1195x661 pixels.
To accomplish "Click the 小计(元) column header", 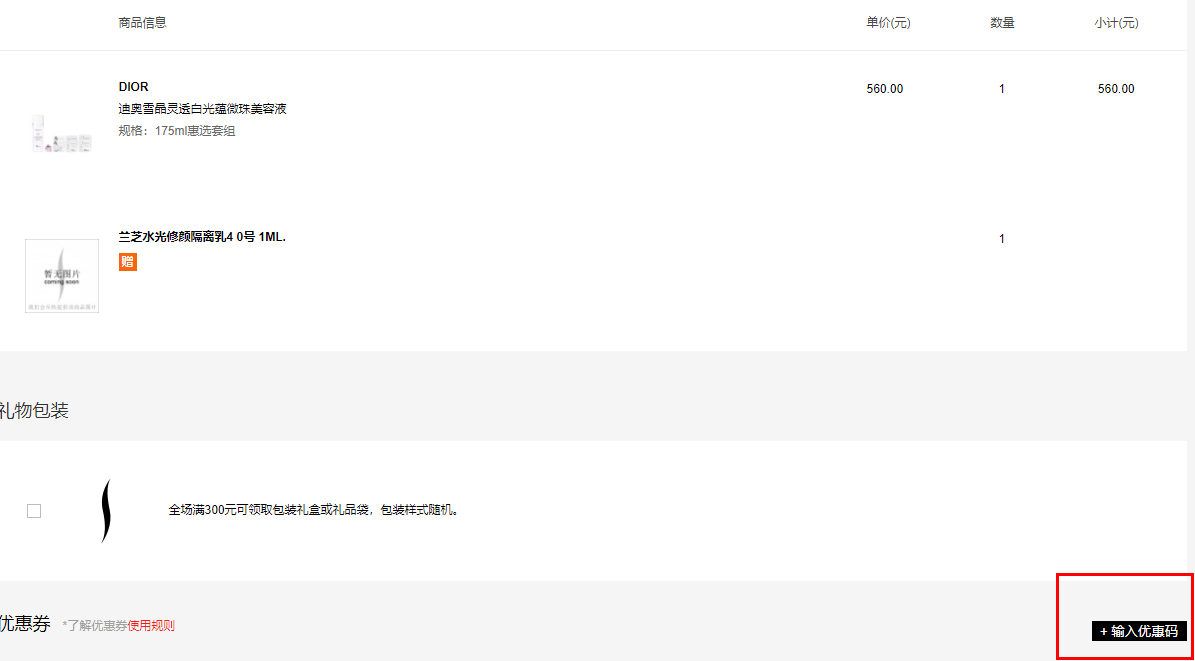I will [1116, 23].
